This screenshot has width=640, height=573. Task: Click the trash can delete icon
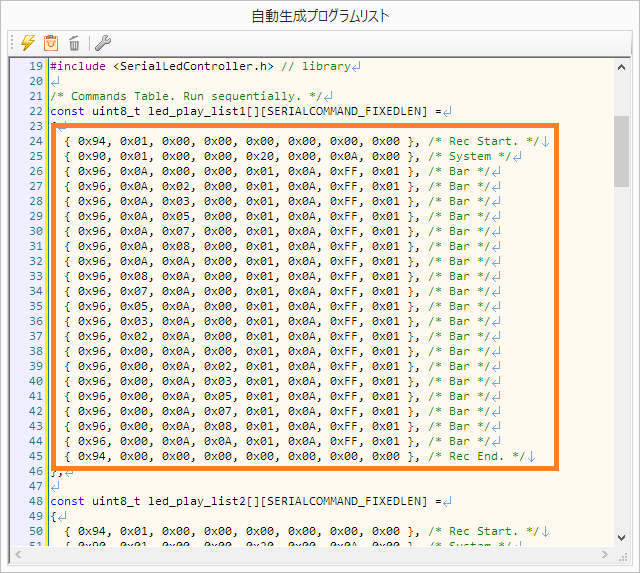74,43
